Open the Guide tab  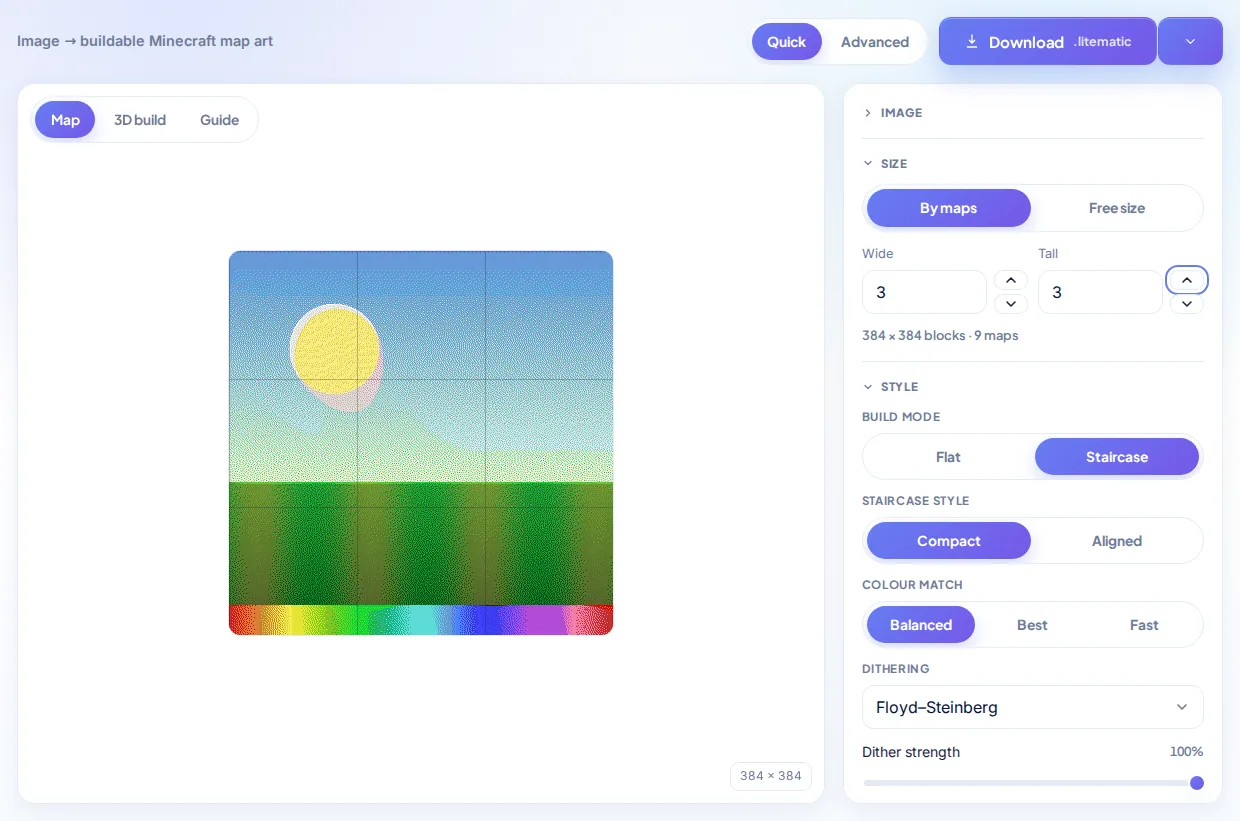tap(219, 120)
